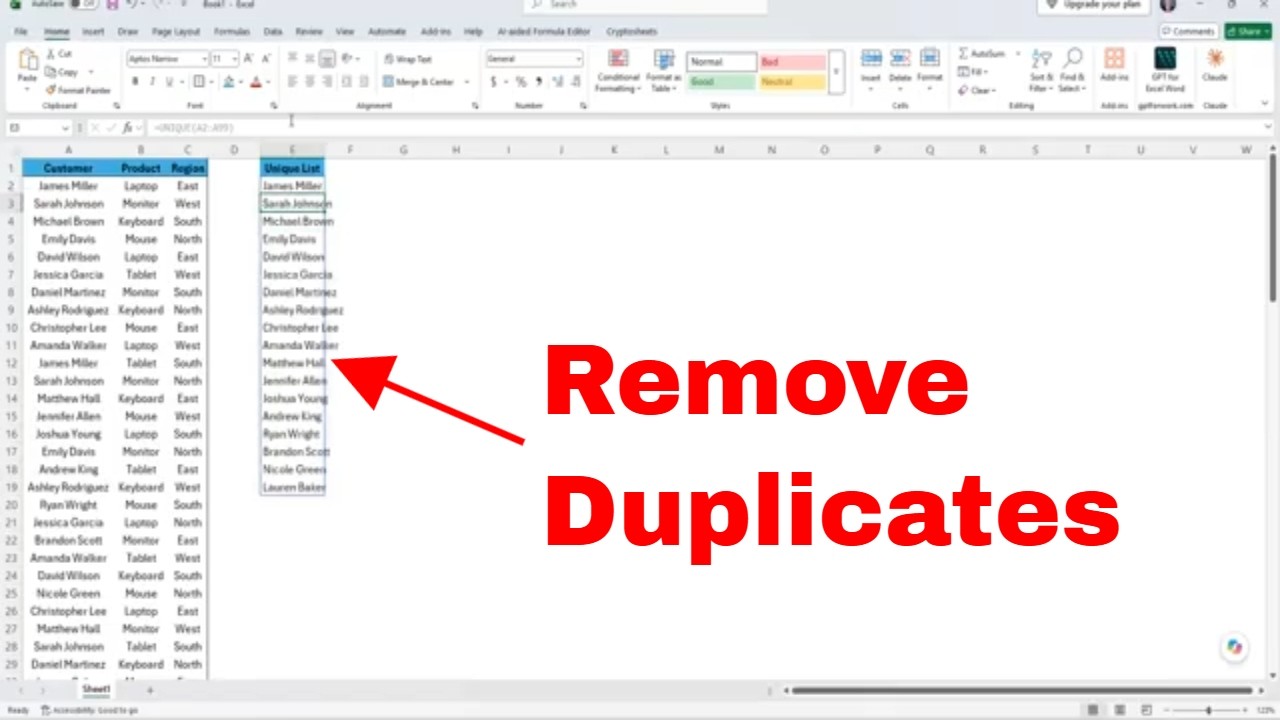
Task: Toggle Bold formatting
Action: 135,82
